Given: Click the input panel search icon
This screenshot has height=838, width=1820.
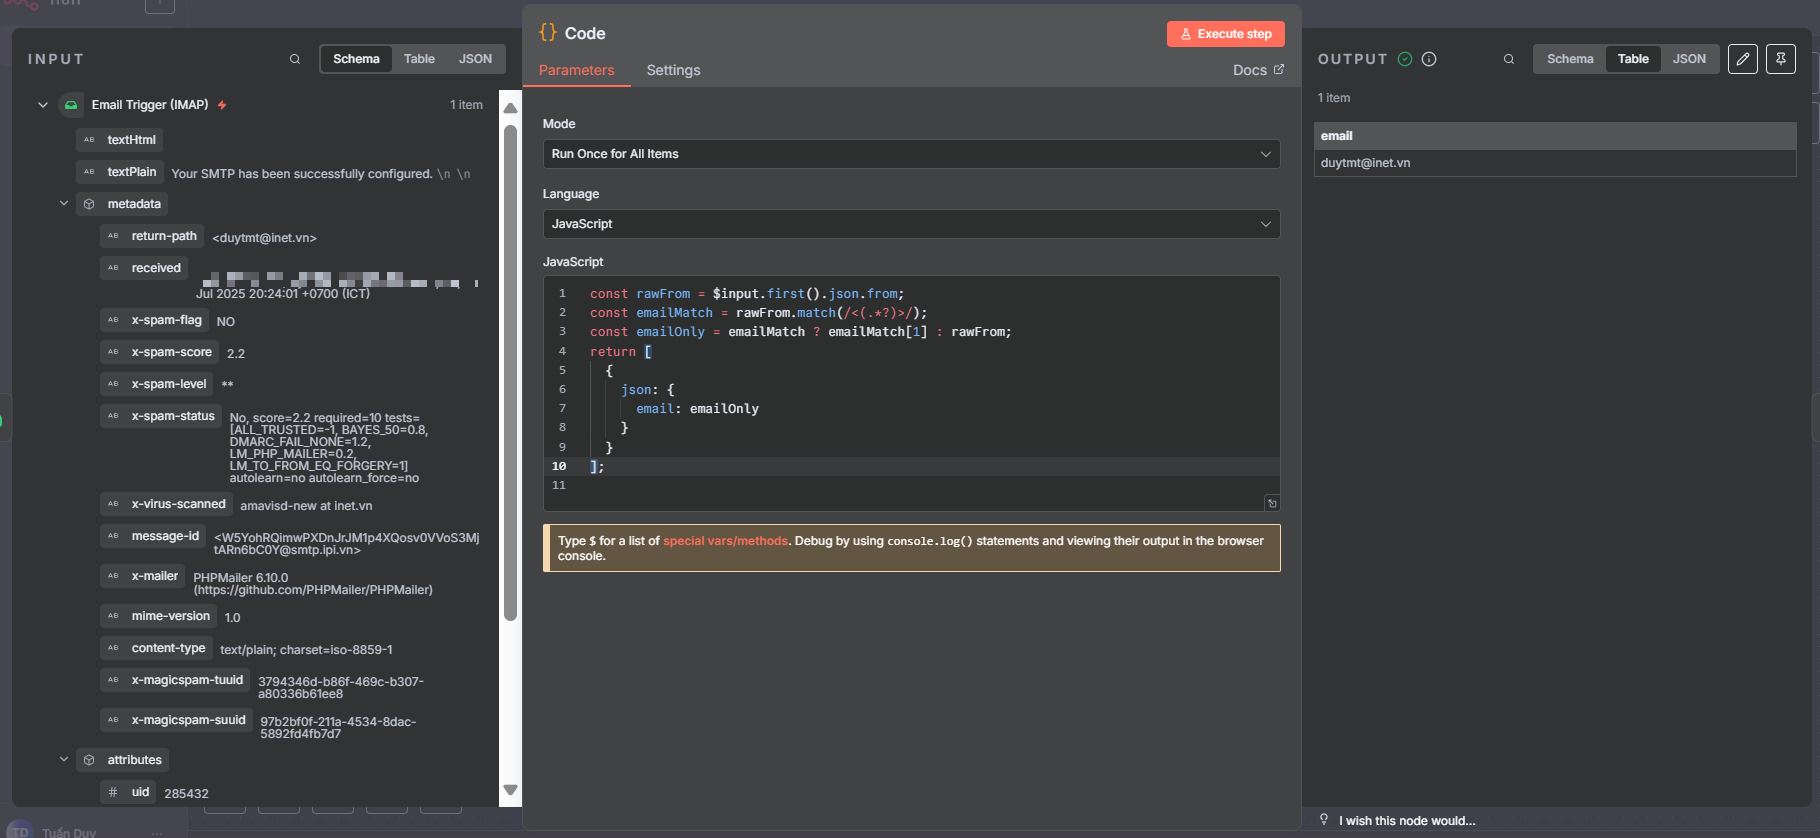Looking at the screenshot, I should click(295, 59).
